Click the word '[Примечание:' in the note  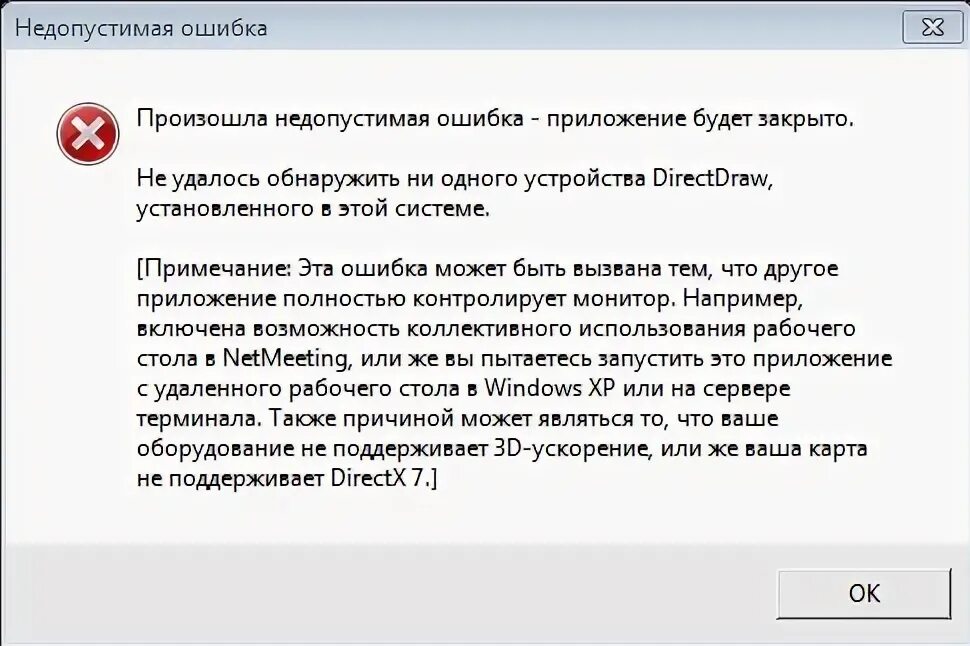tap(214, 269)
